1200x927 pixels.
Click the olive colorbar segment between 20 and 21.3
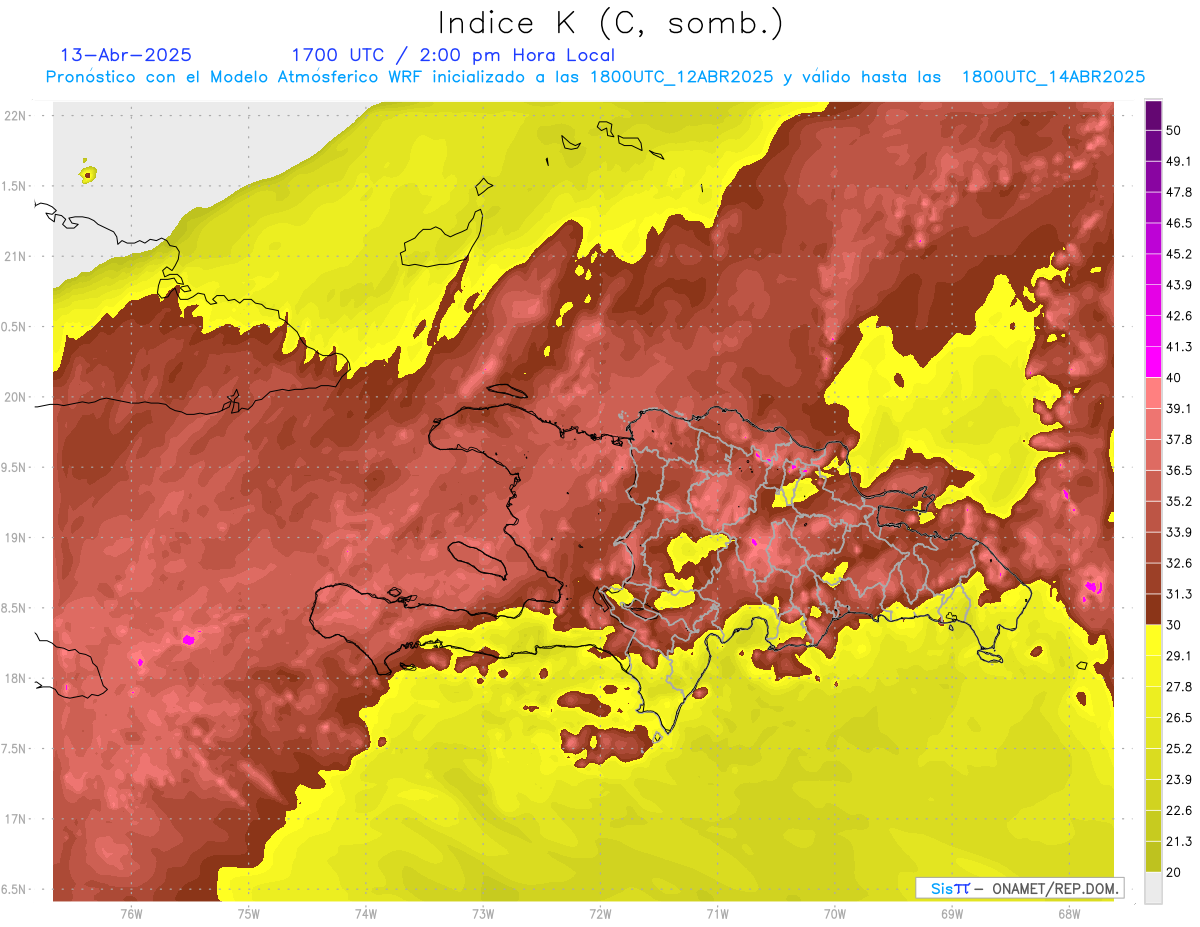point(1153,856)
